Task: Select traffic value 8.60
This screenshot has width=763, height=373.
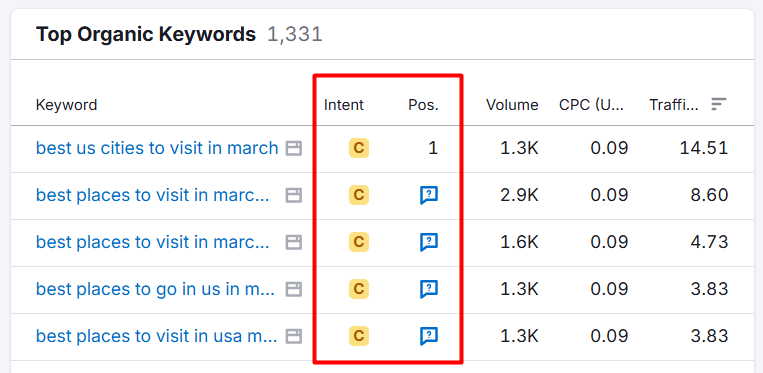Action: [x=709, y=195]
